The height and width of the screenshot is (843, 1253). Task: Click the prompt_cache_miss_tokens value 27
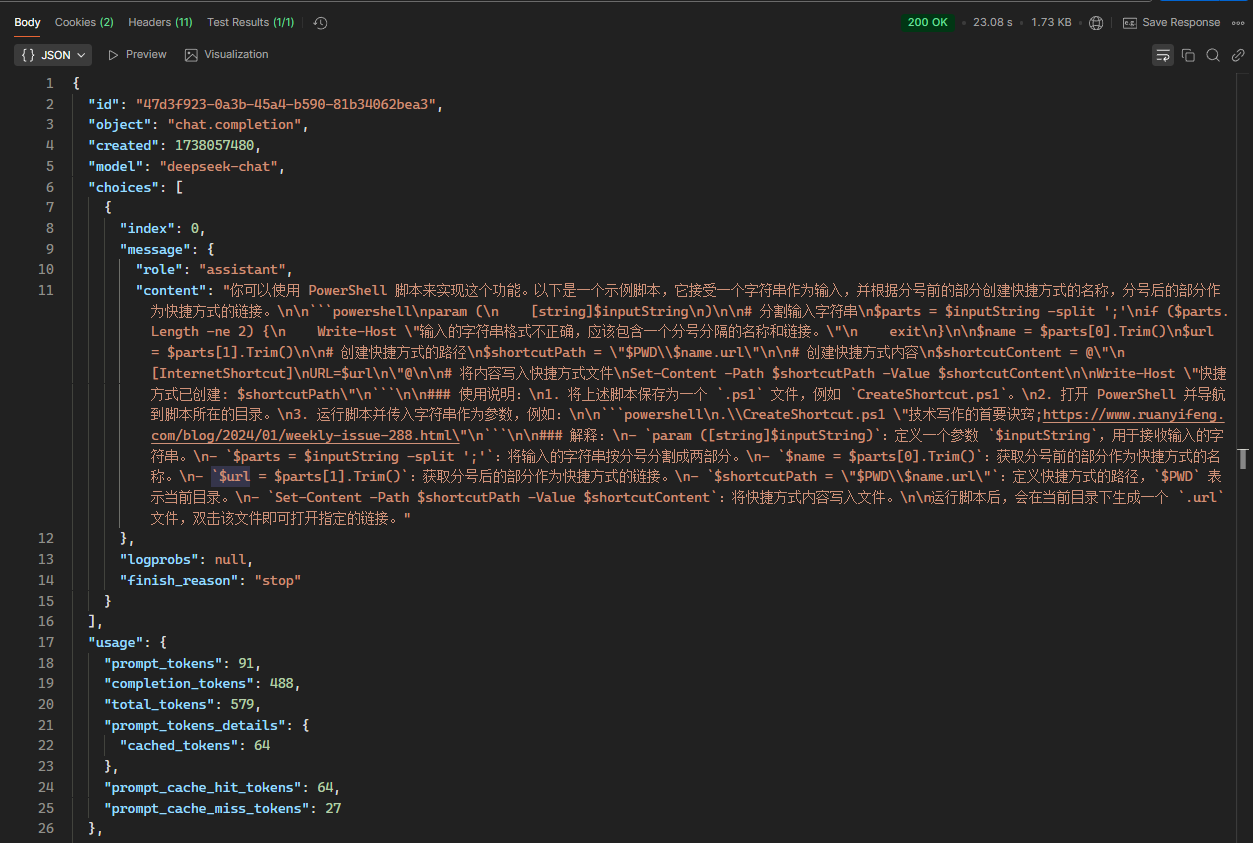click(333, 808)
